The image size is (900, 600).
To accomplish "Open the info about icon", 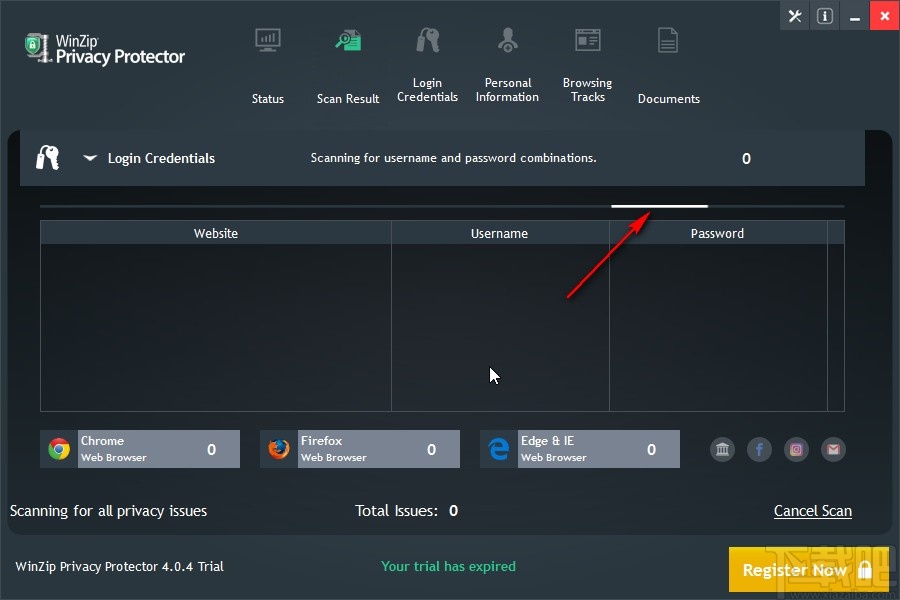I will click(x=825, y=16).
